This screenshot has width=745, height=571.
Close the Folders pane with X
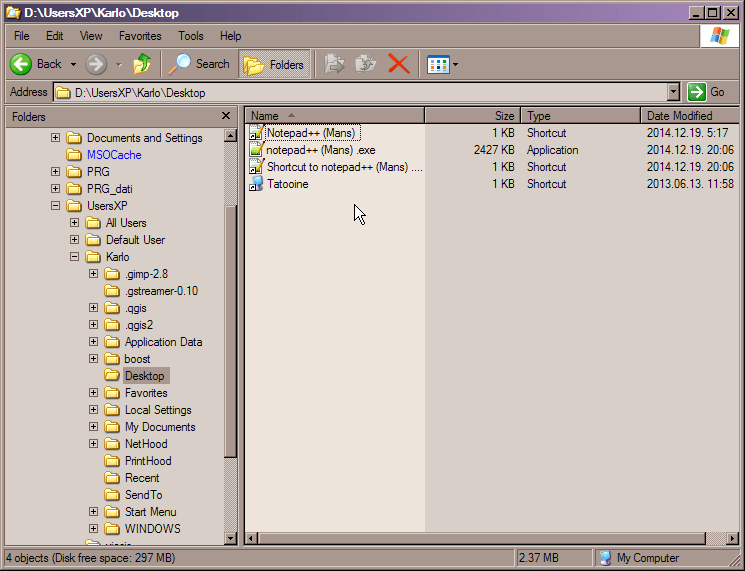click(226, 116)
